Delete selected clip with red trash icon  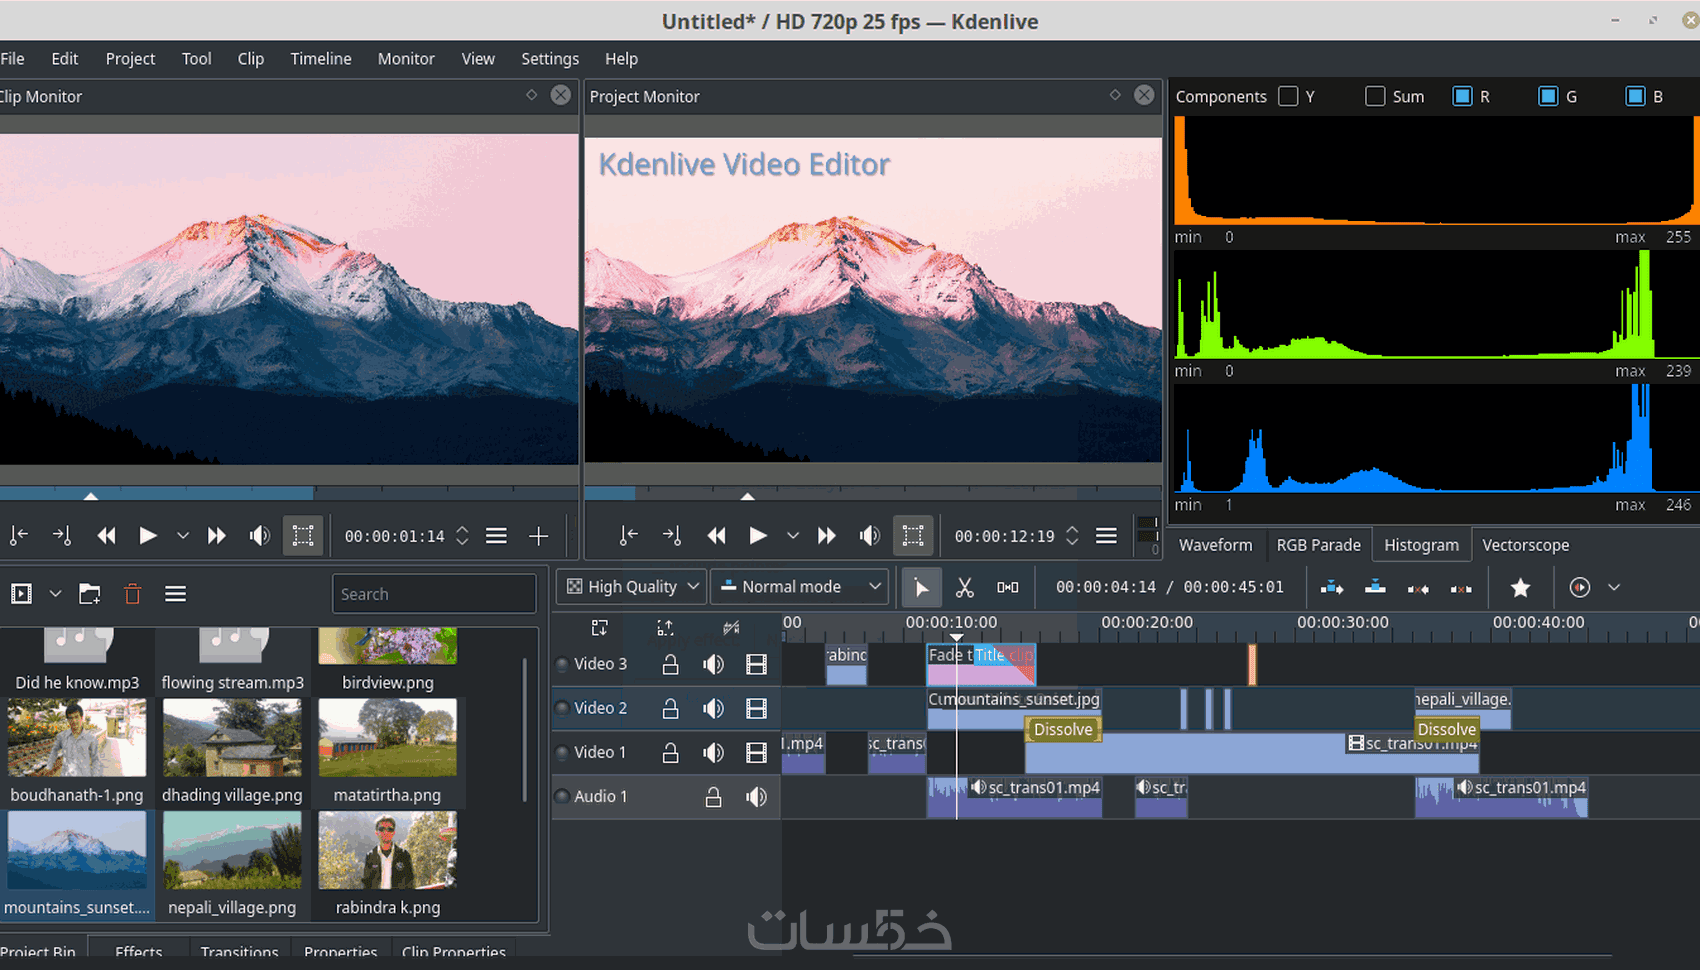point(132,594)
